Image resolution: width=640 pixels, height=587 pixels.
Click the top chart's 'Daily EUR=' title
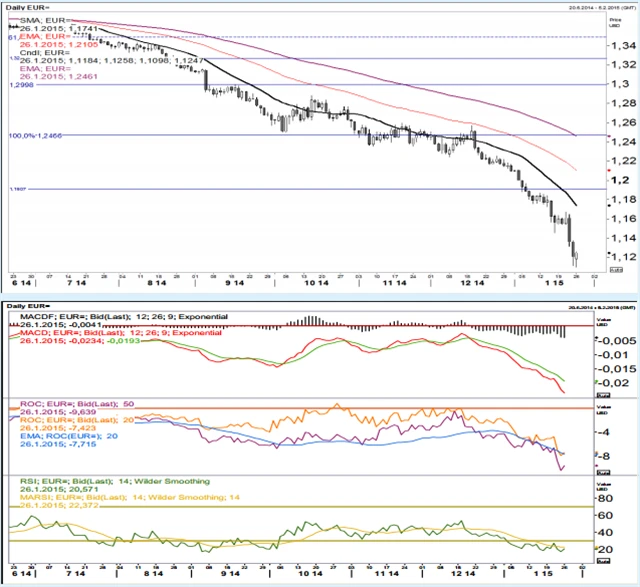[26, 7]
